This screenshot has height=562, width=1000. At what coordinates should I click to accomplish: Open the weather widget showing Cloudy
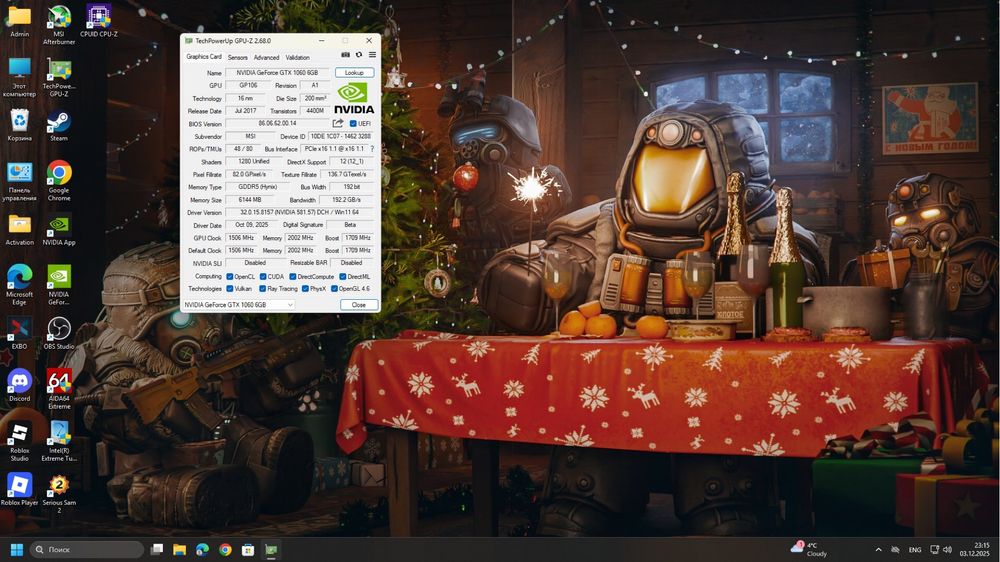coord(809,549)
